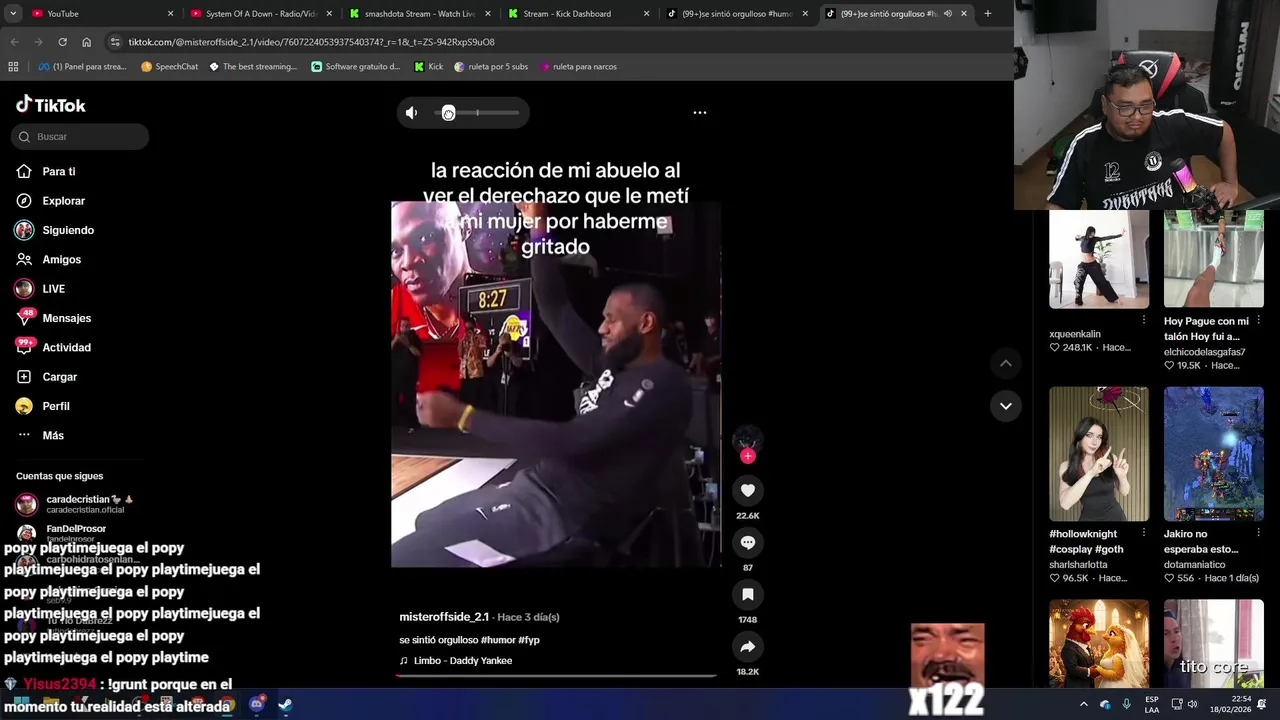Open Cargar upload page

(47, 377)
